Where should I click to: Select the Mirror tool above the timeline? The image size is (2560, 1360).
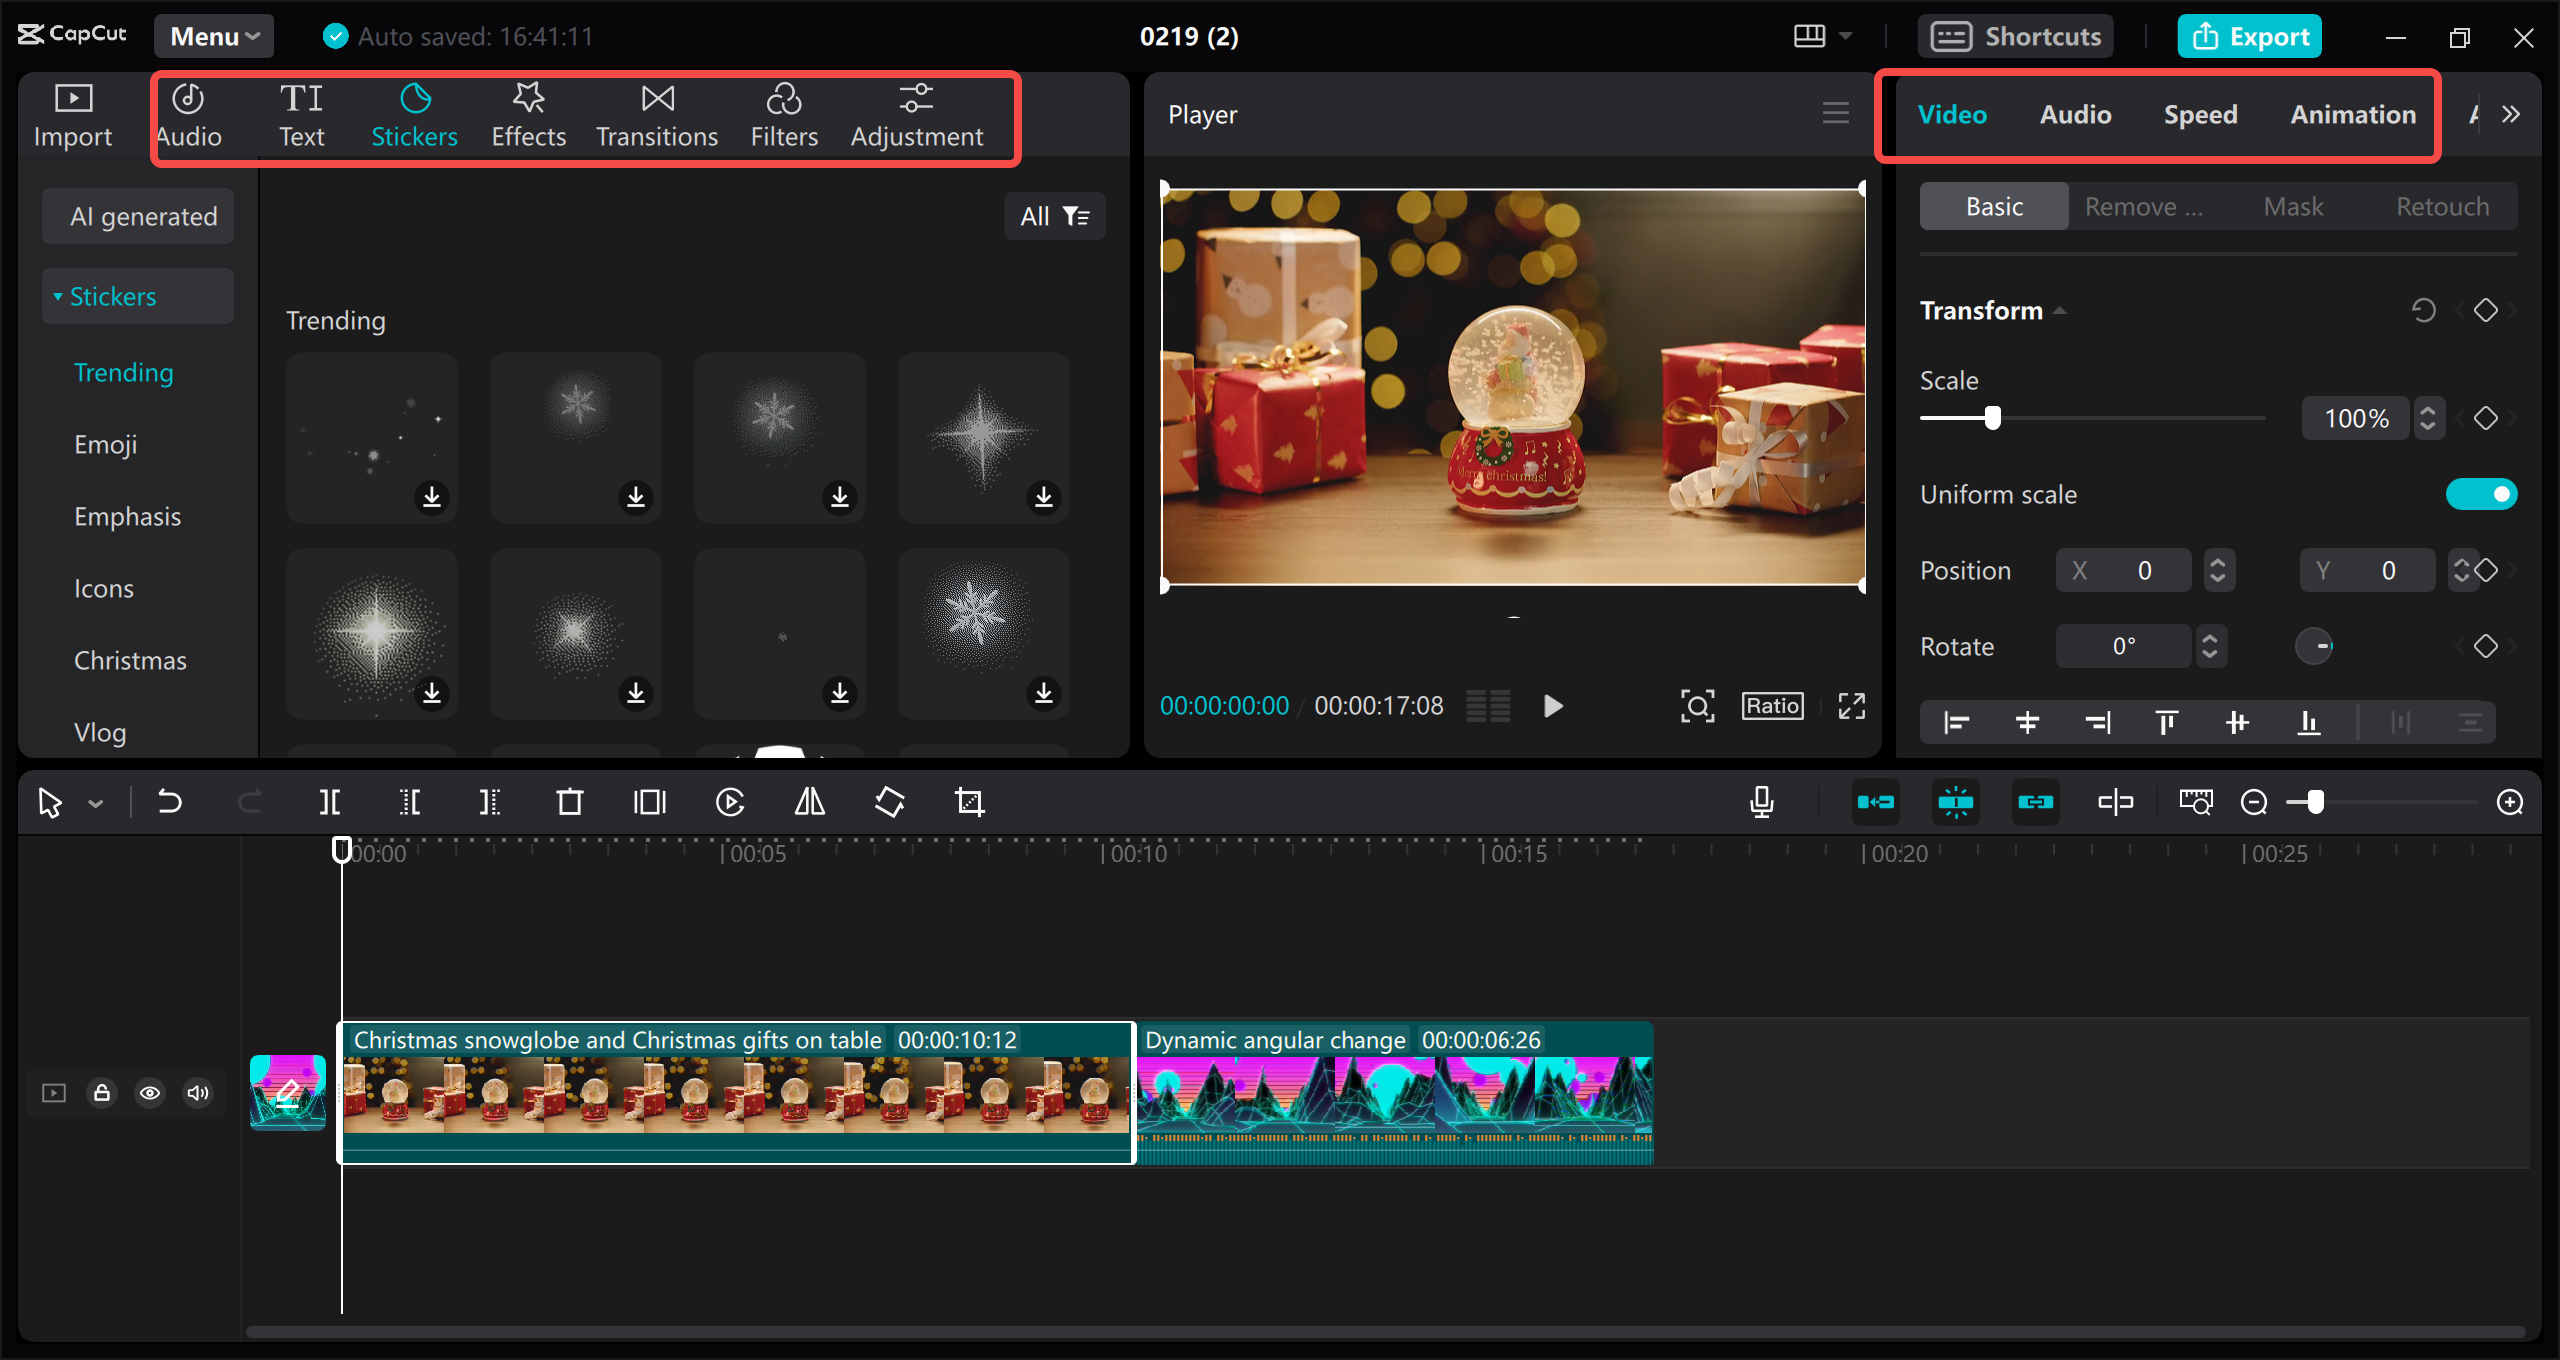(x=808, y=801)
